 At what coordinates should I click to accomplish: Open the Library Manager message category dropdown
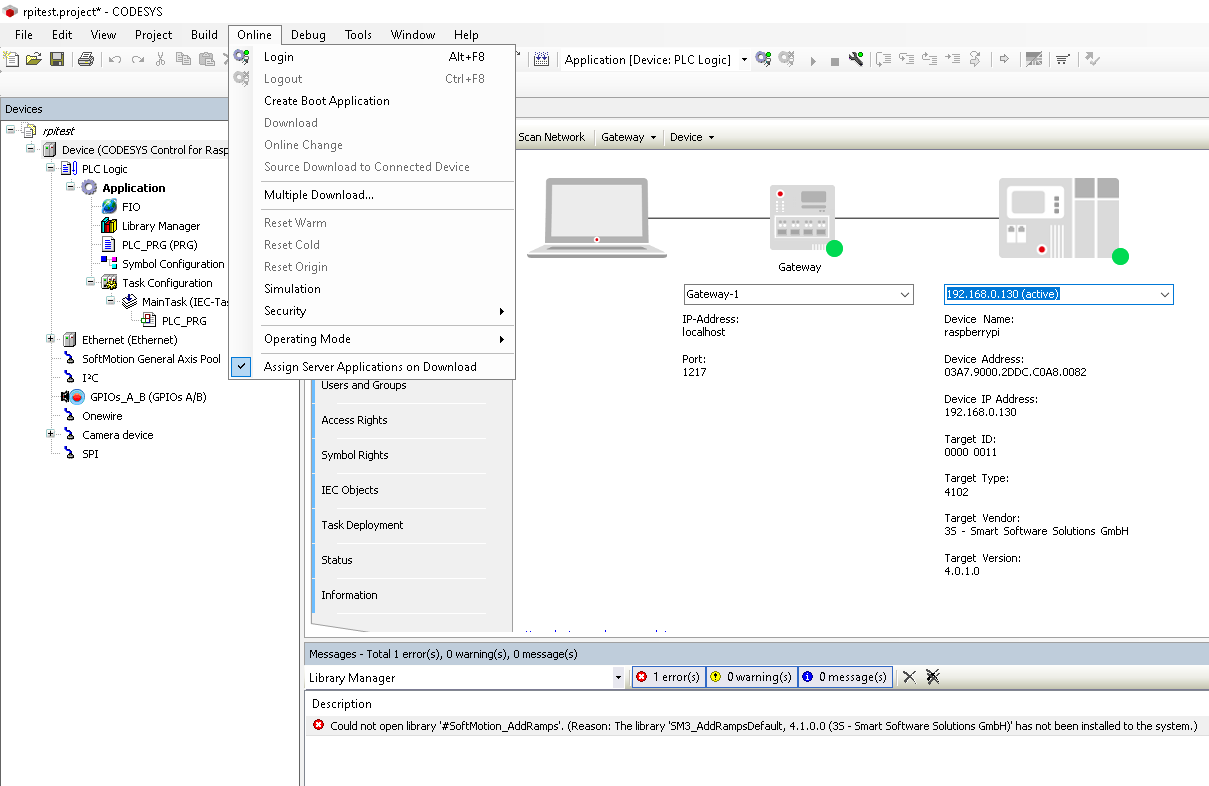click(619, 678)
